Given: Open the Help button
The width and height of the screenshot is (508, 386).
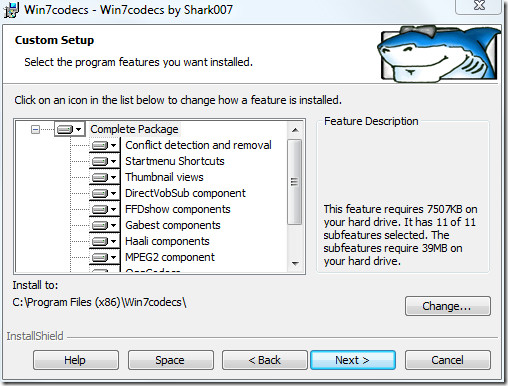Looking at the screenshot, I should [x=76, y=360].
